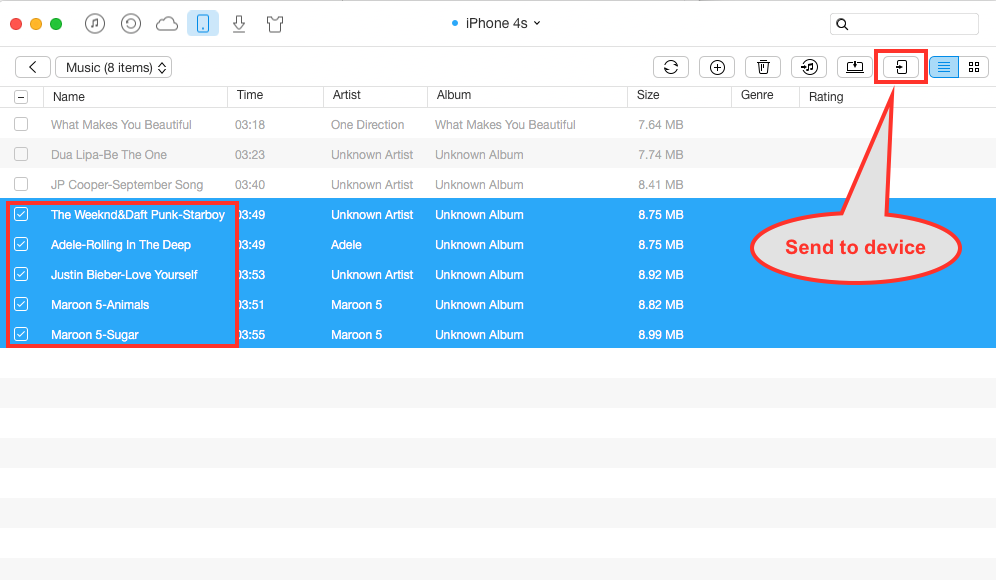Click the 7.74 MB size cell

pyautogui.click(x=661, y=154)
